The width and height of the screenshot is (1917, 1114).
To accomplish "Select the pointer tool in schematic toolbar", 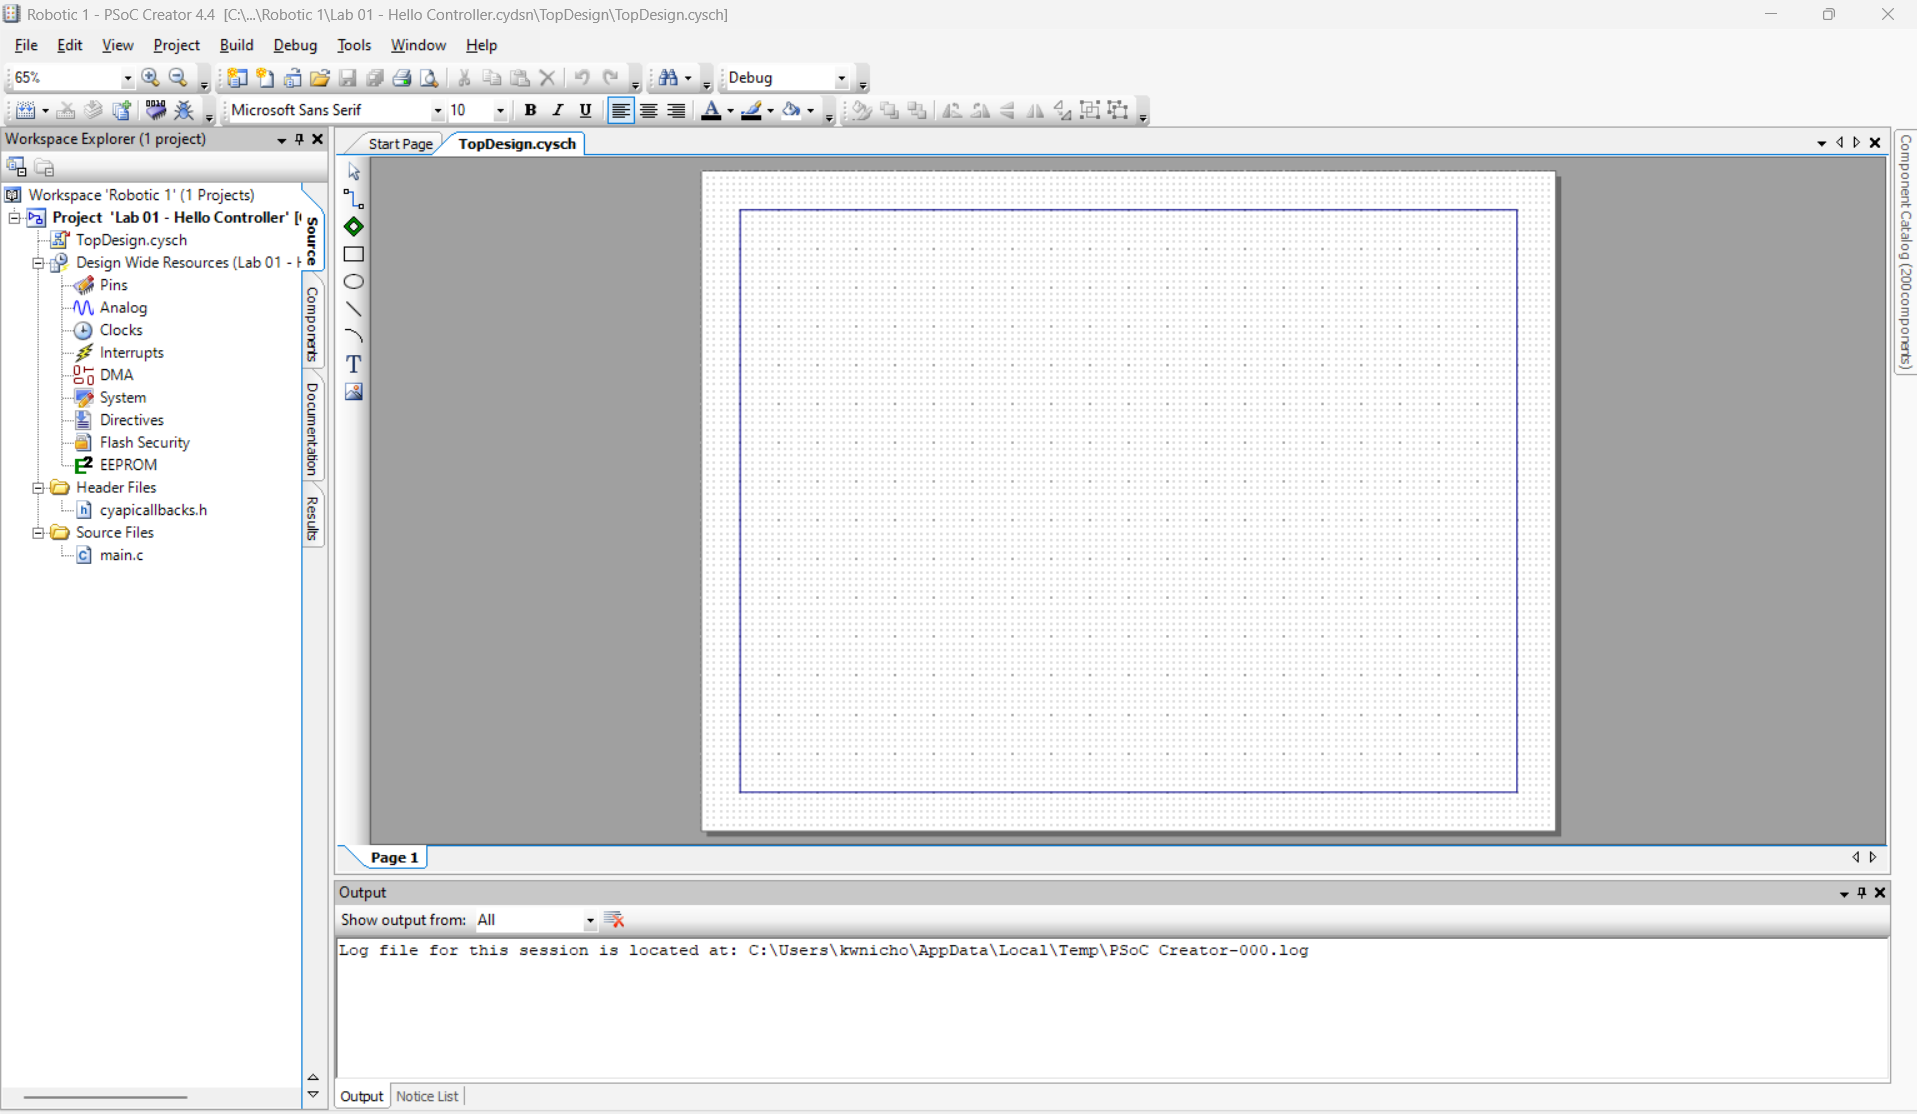I will coord(354,172).
